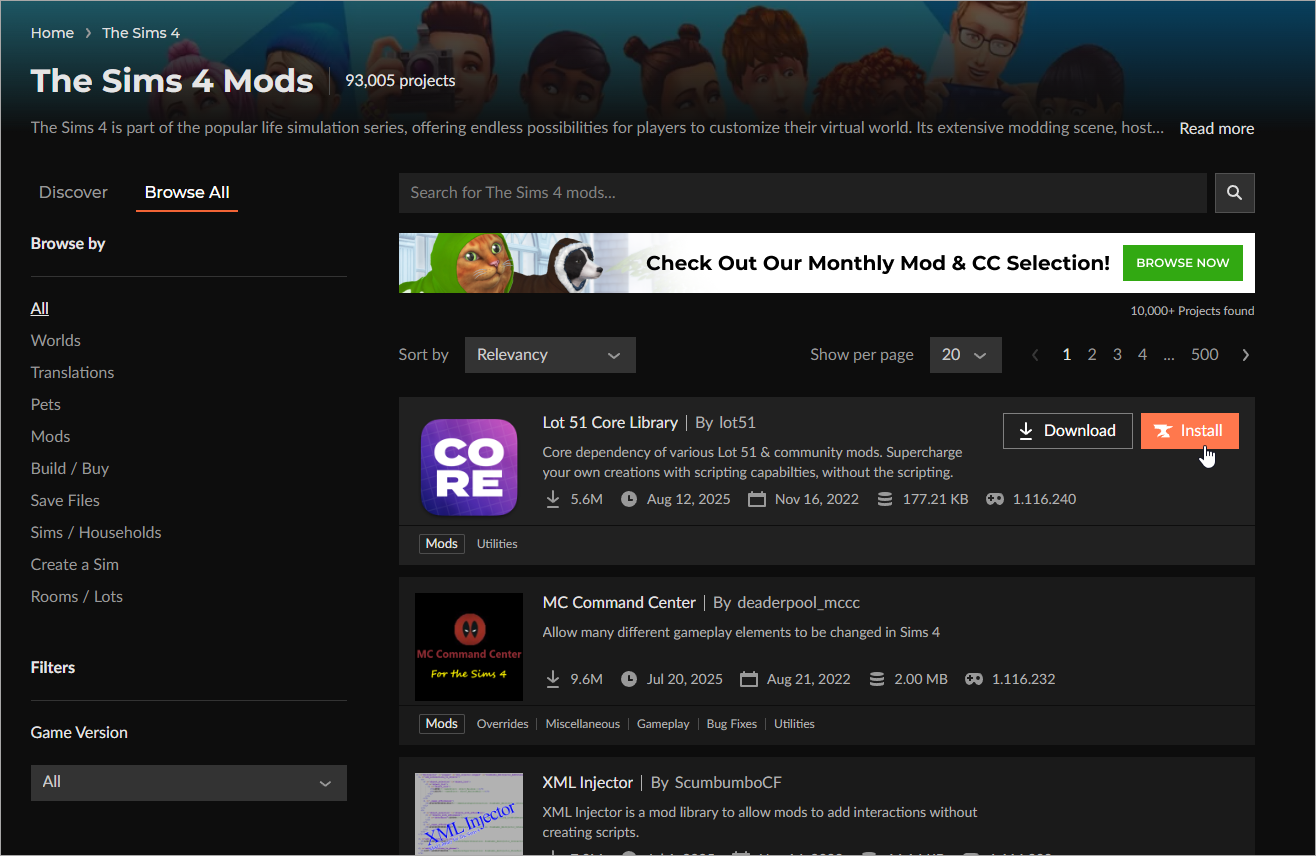Click the Utilities tag on Lot 51 Core Library
The height and width of the screenshot is (856, 1316).
497,544
